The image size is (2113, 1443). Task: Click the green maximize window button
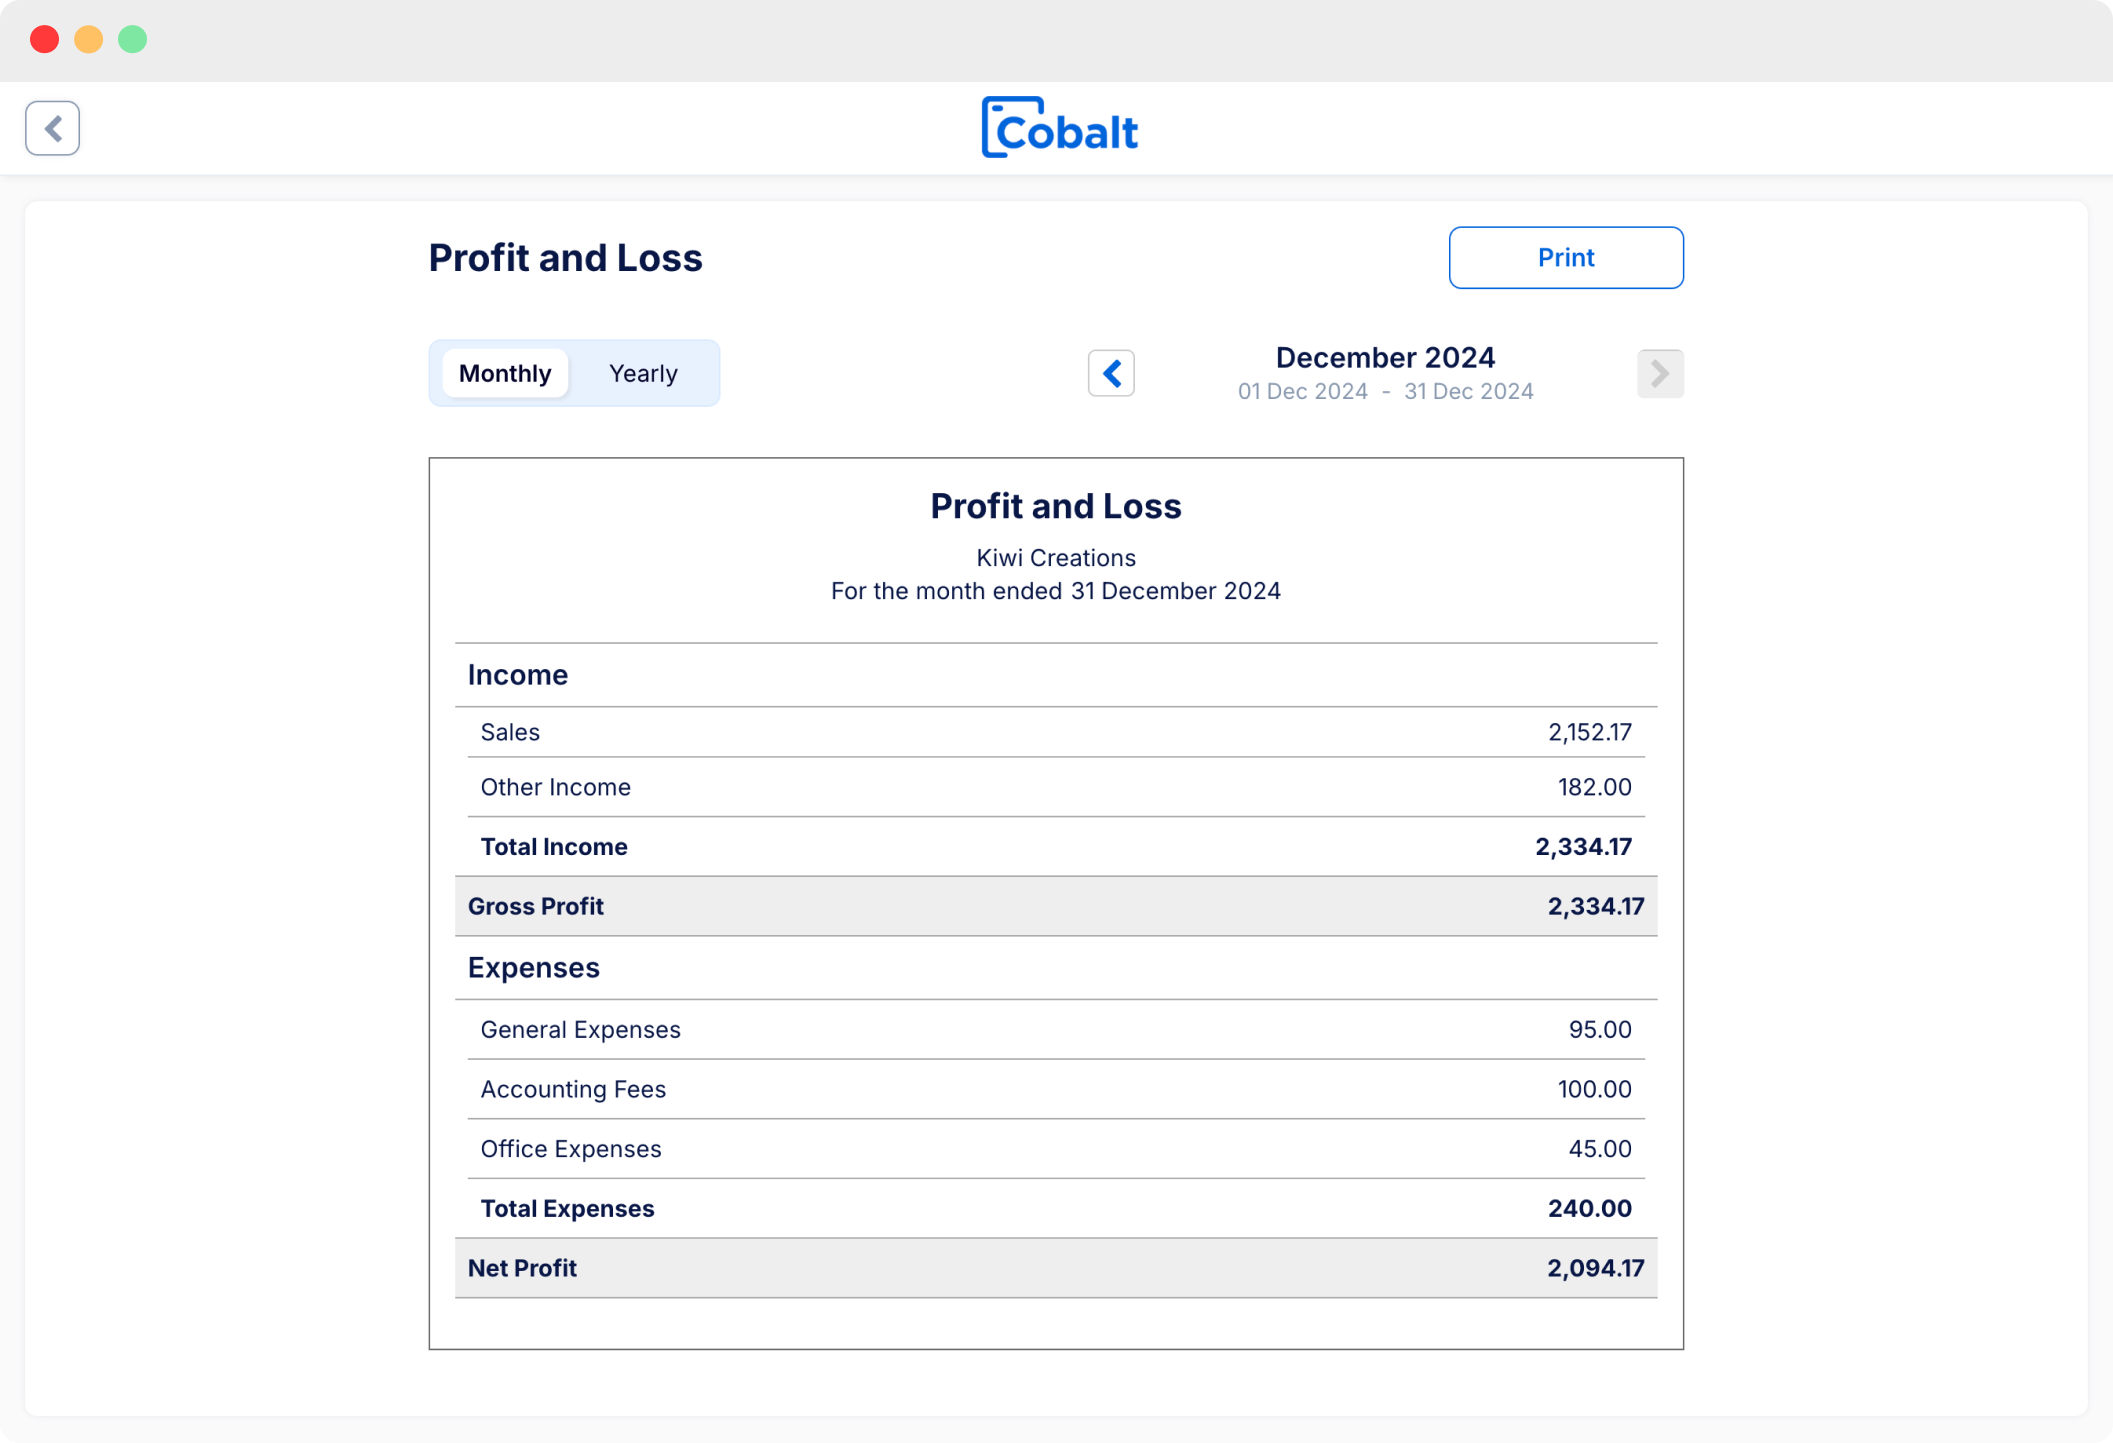(132, 39)
